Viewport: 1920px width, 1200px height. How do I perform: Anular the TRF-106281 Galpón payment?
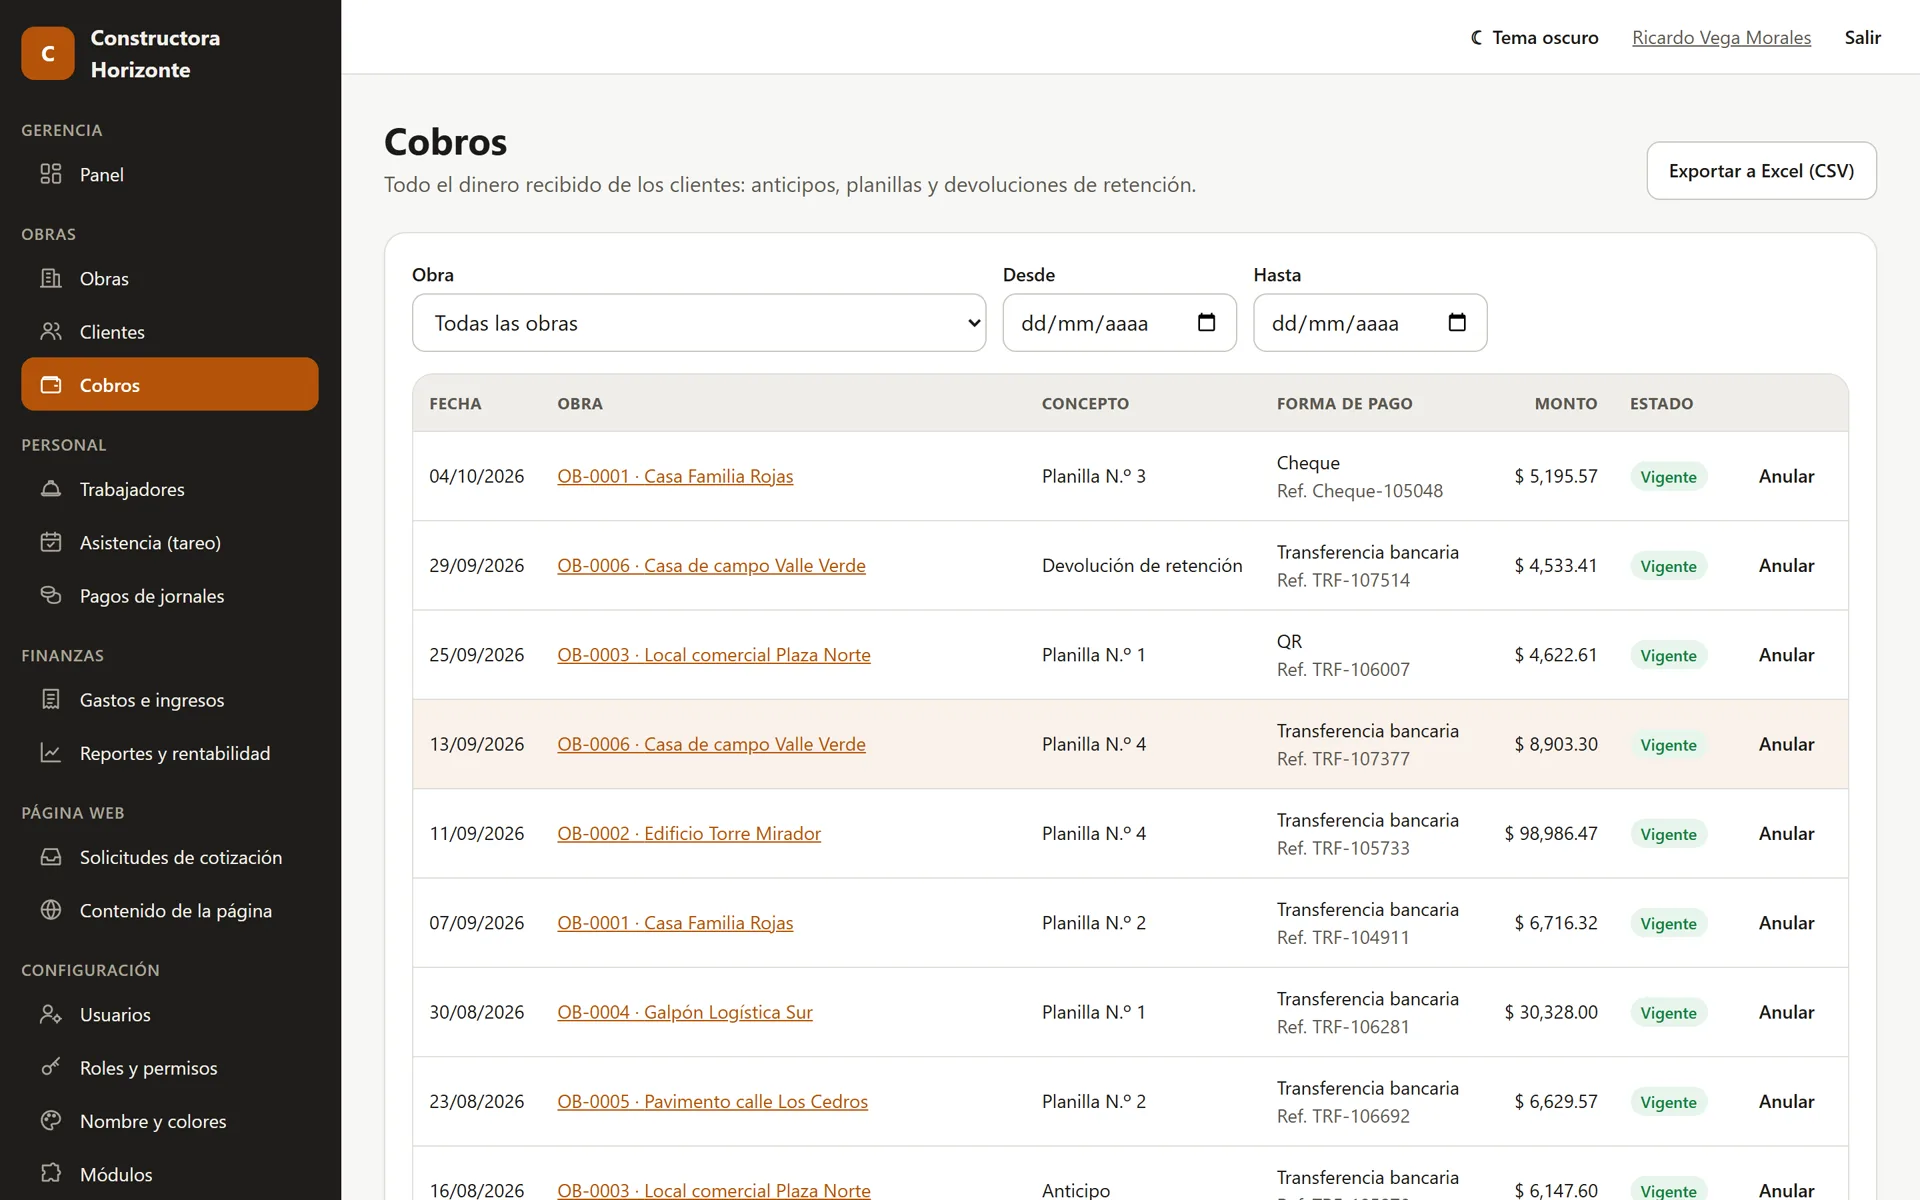[x=1786, y=1012]
